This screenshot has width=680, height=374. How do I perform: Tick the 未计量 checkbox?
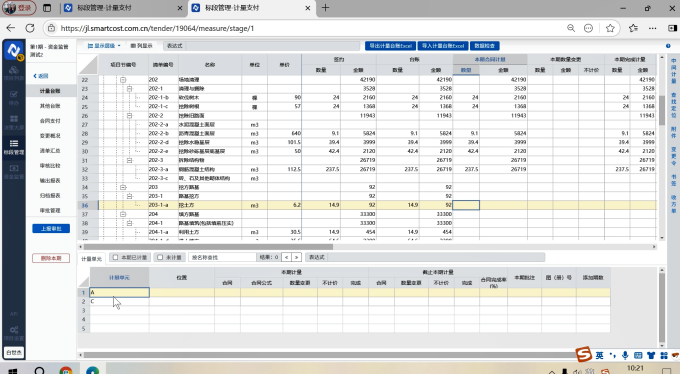160,257
